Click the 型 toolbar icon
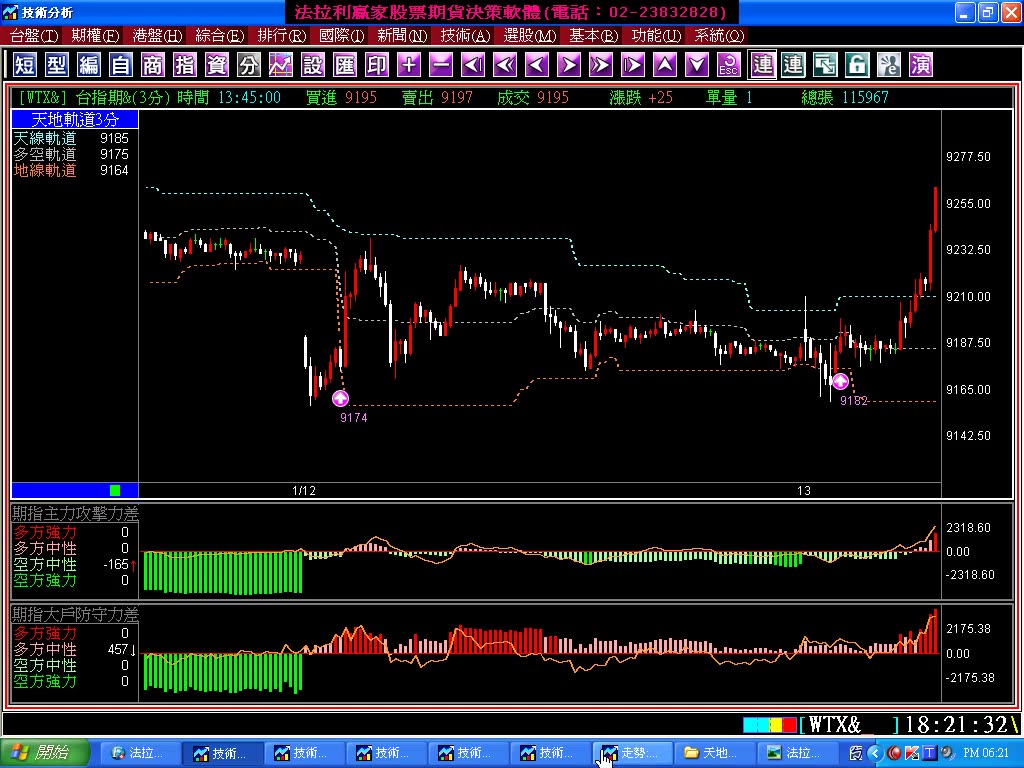This screenshot has width=1024, height=768. tap(57, 65)
